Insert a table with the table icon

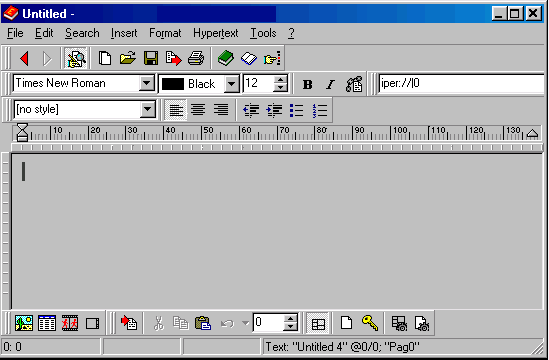[x=47, y=323]
